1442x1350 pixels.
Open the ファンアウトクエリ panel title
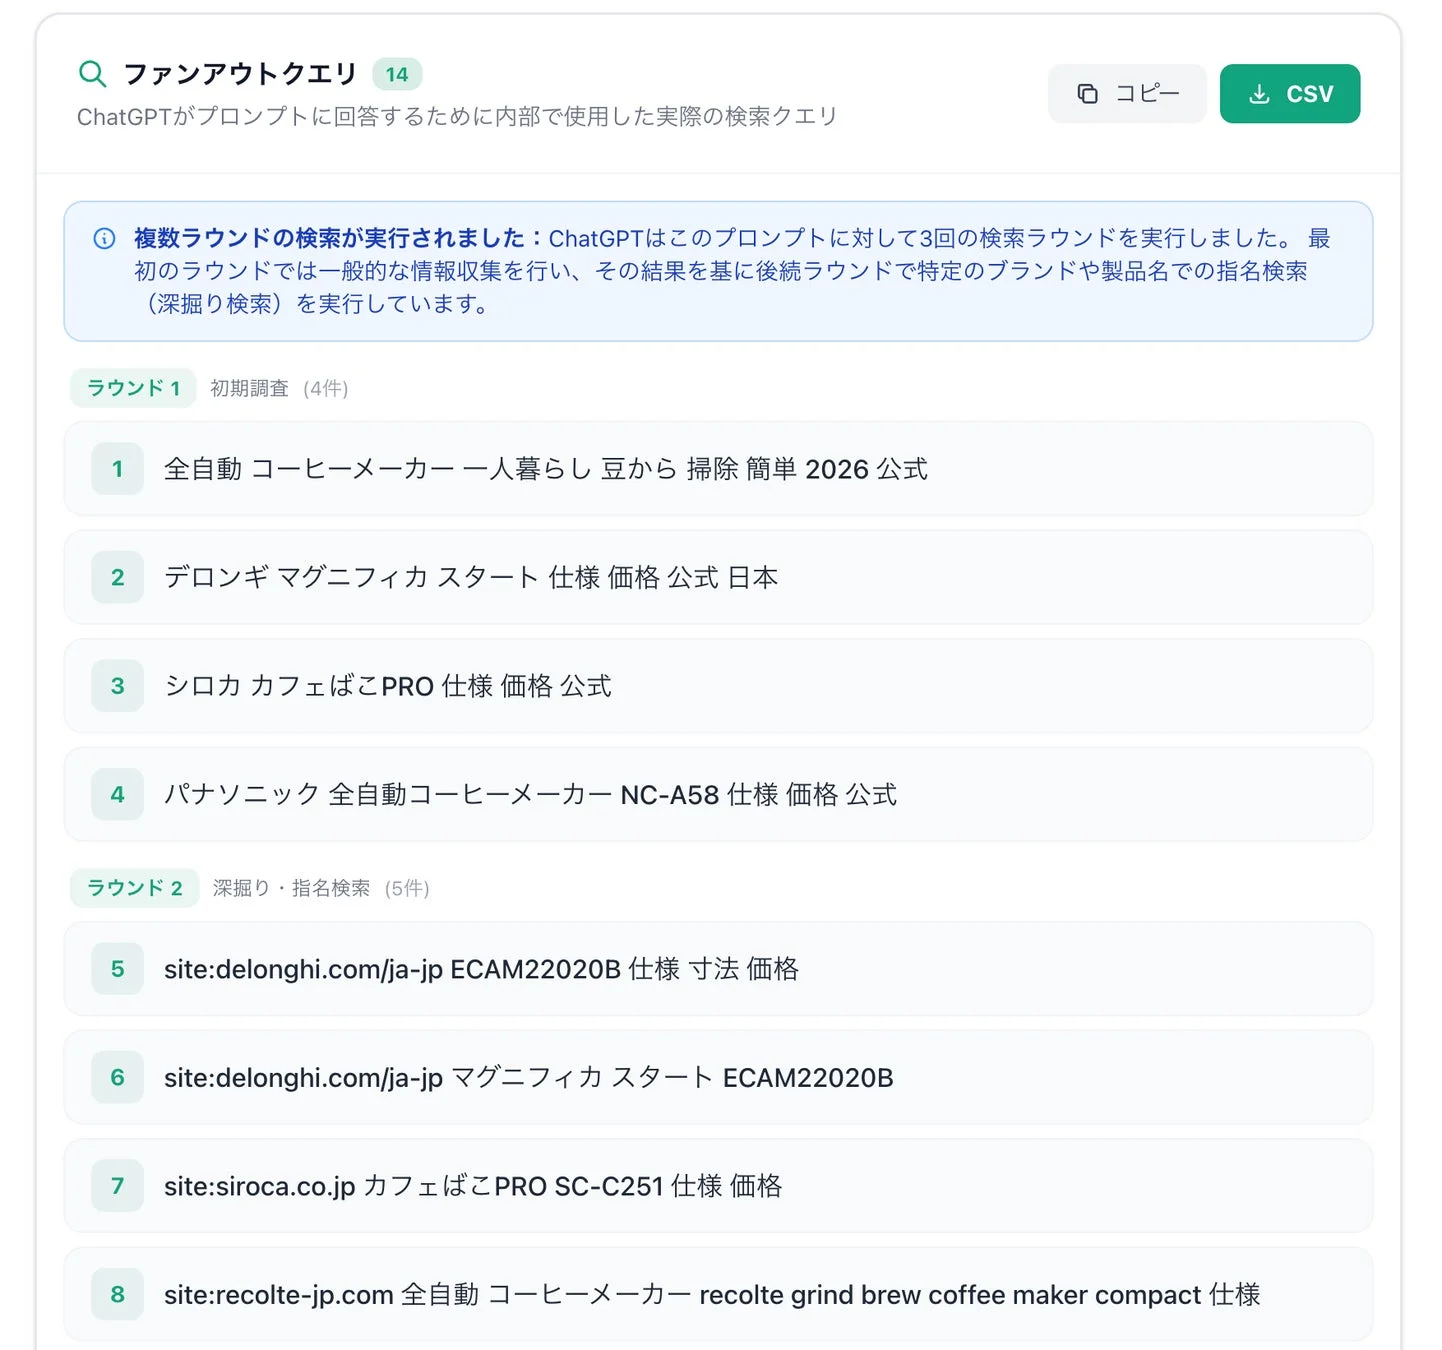[238, 72]
